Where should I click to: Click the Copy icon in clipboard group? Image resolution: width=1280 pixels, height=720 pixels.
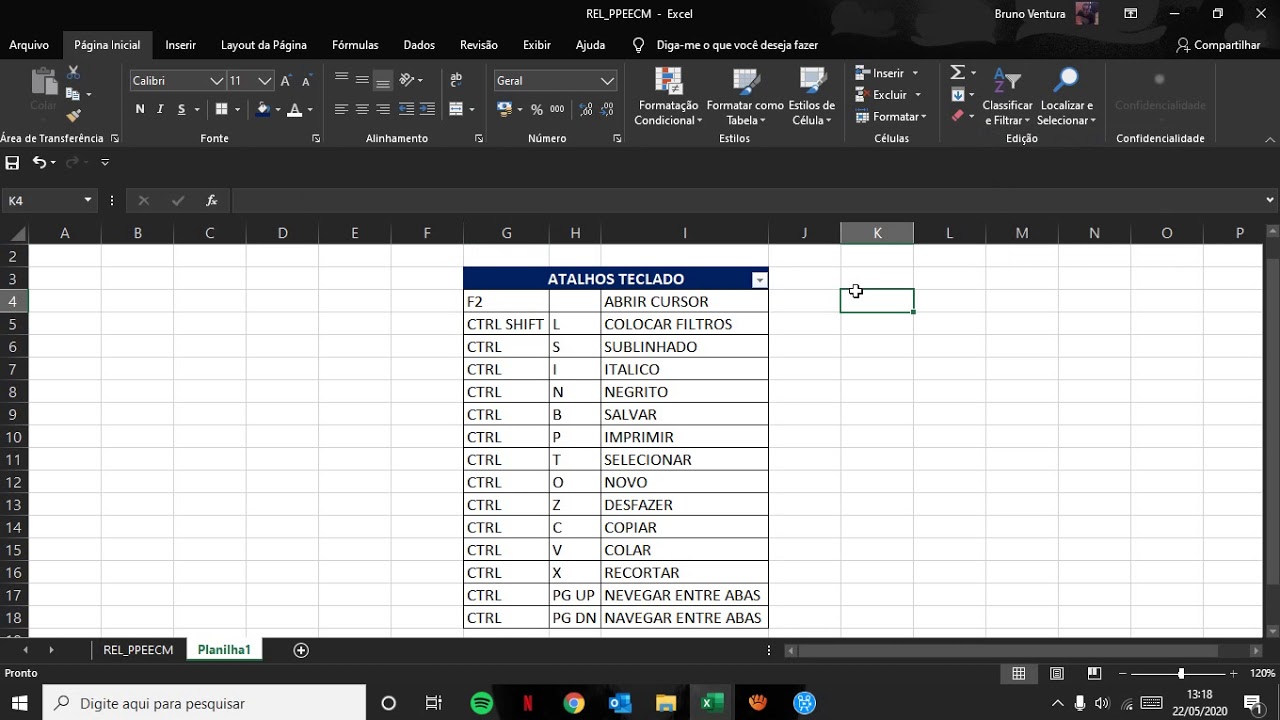pos(73,94)
